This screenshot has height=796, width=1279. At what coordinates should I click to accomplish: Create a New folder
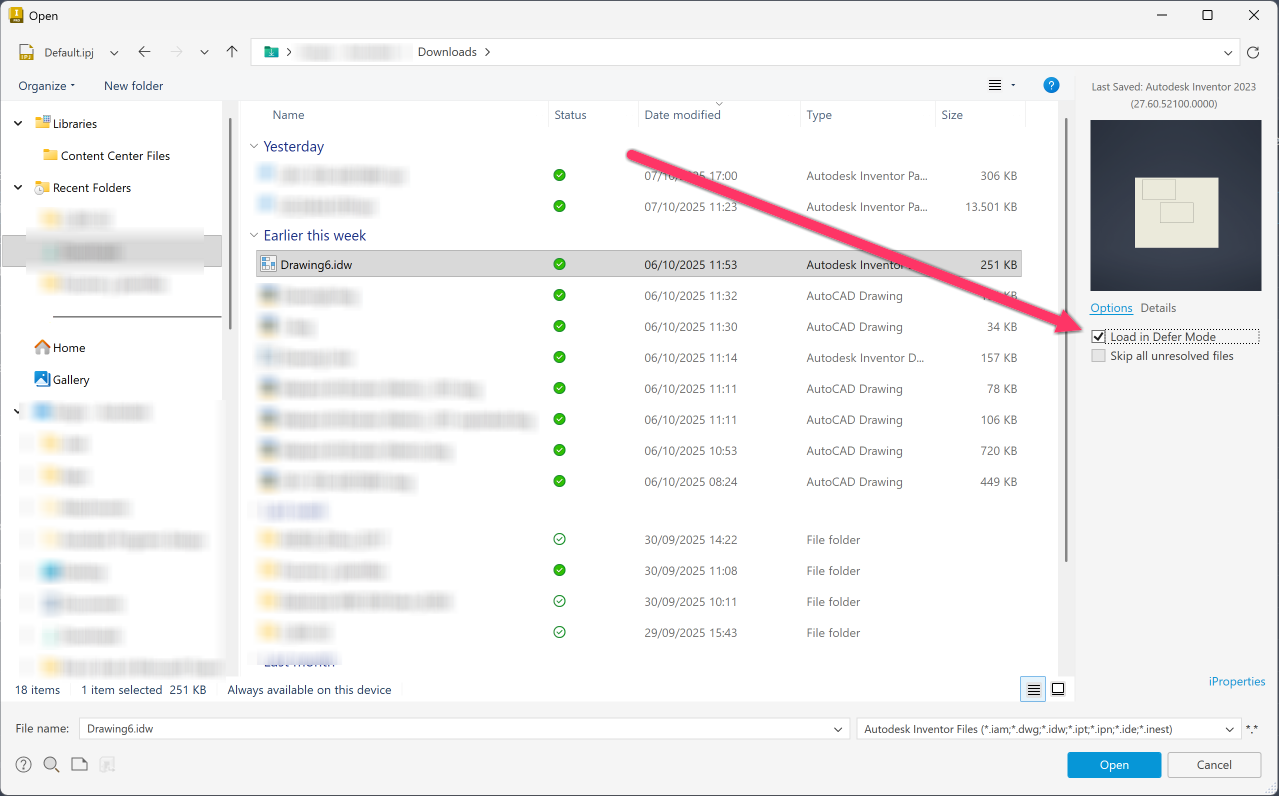click(133, 86)
